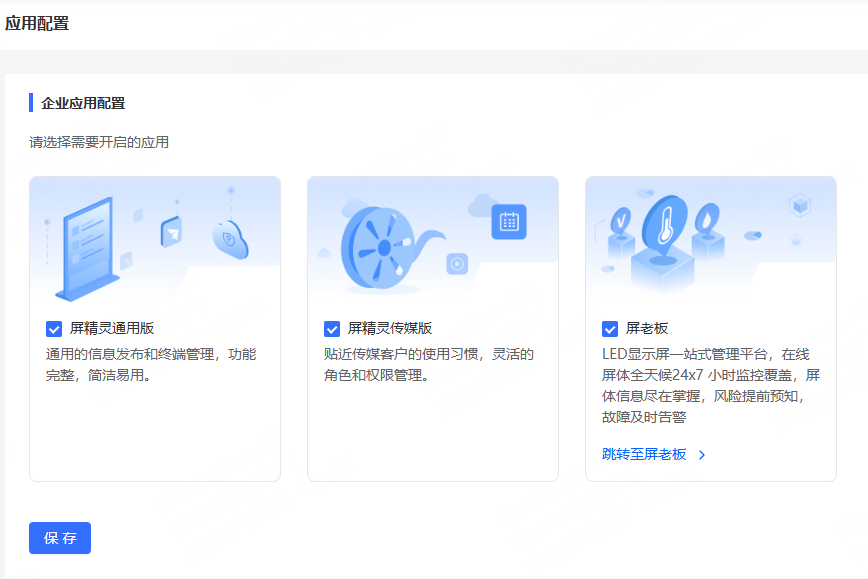
Task: Click the 企业应用配置 section heading
Action: pos(83,103)
